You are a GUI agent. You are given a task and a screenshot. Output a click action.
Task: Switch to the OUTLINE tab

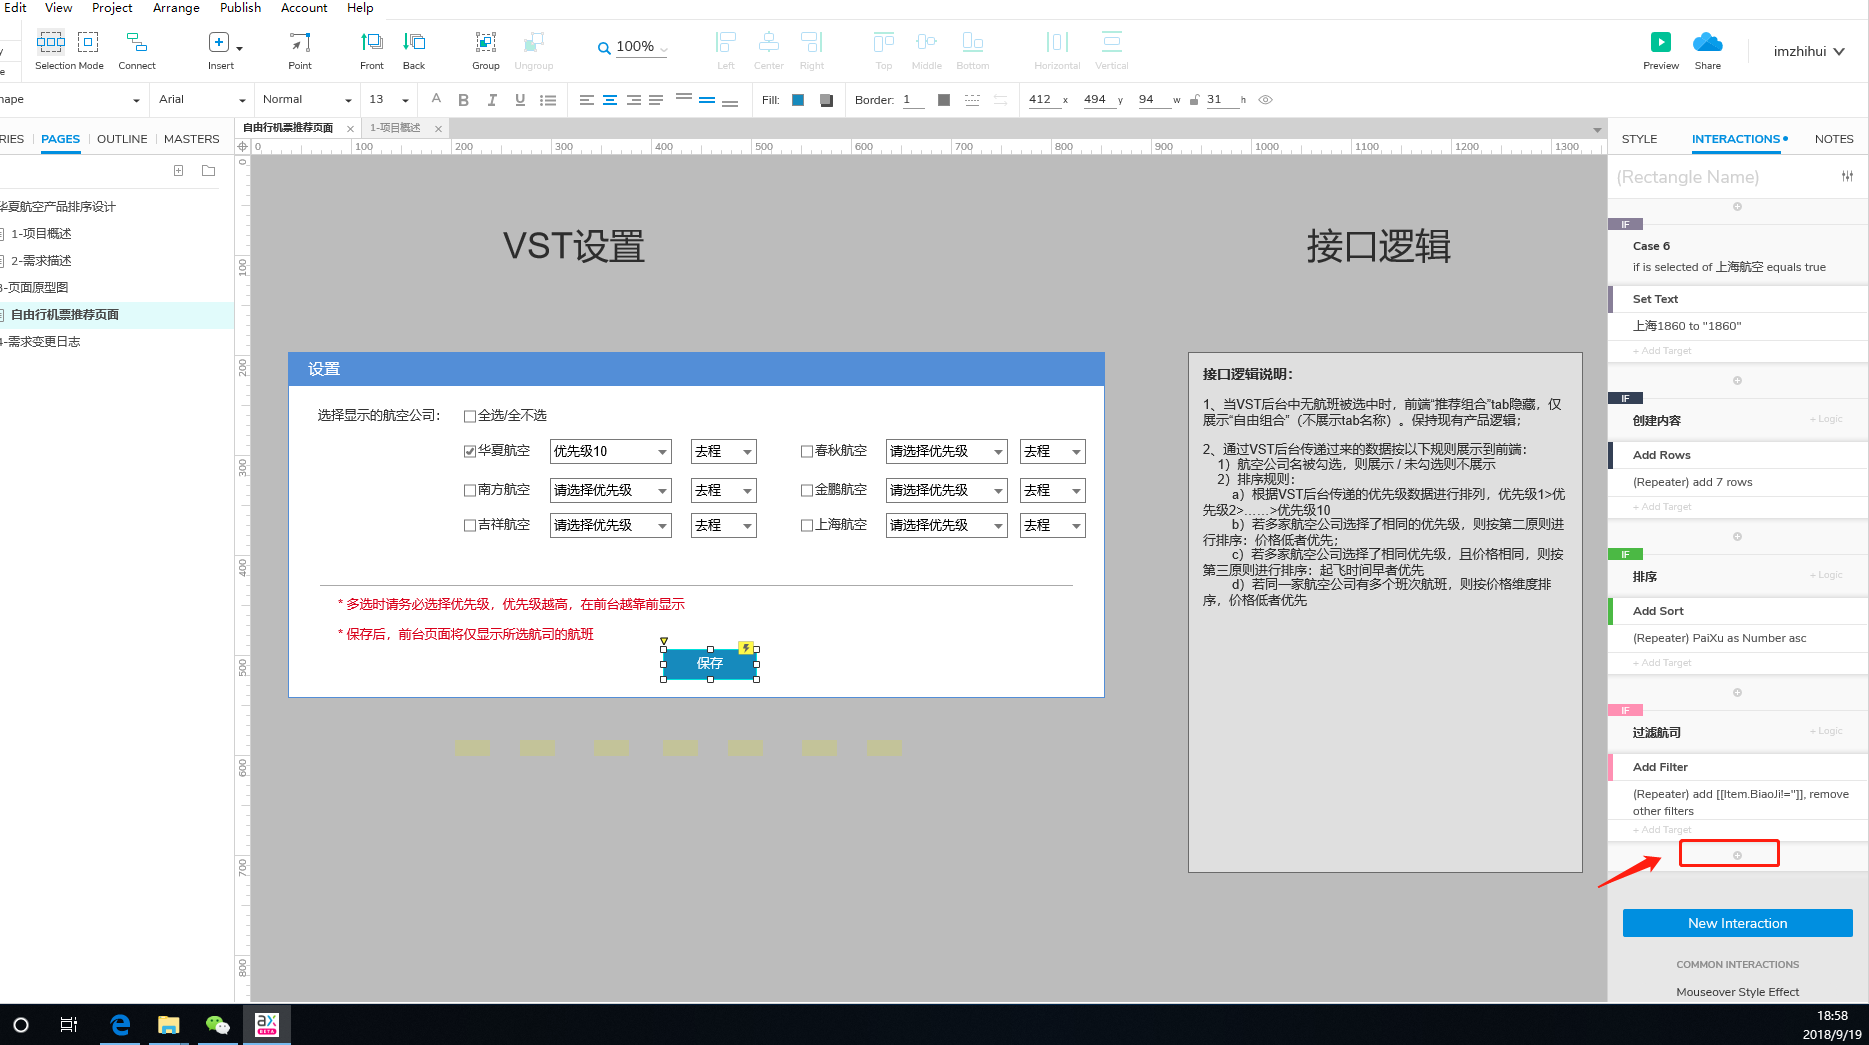coord(122,139)
